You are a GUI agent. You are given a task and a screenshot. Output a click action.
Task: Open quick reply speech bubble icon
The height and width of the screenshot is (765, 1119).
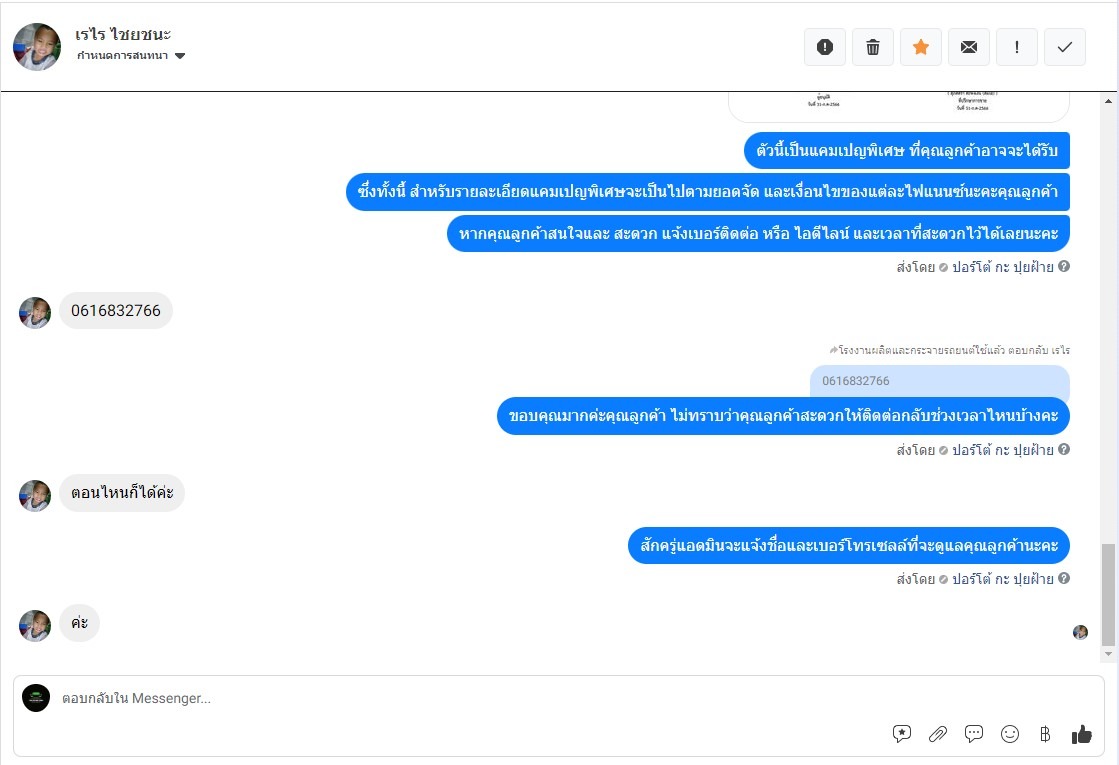(x=974, y=734)
